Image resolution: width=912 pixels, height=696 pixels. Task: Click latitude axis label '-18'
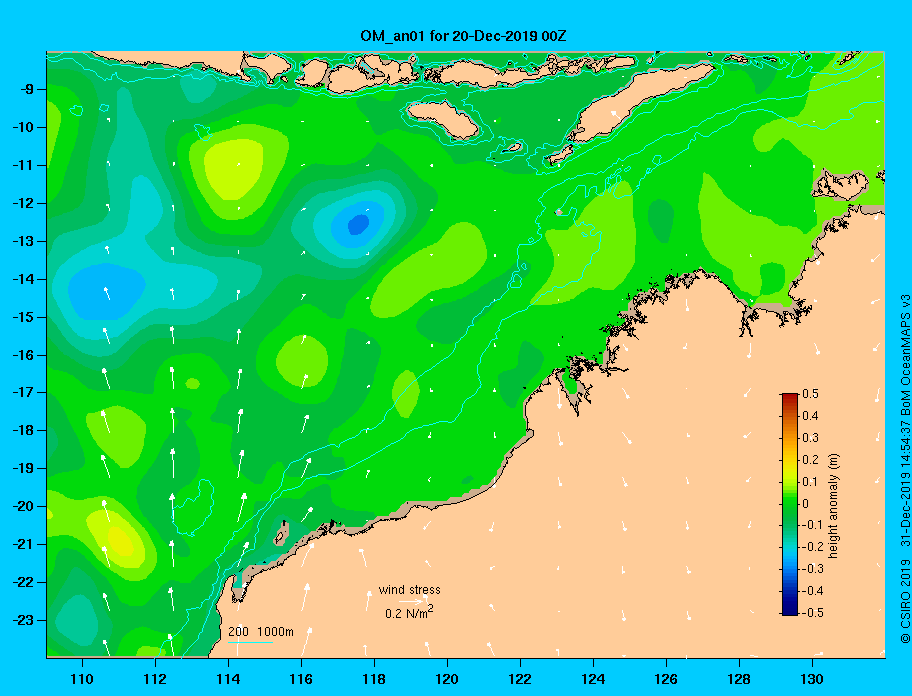click(23, 430)
